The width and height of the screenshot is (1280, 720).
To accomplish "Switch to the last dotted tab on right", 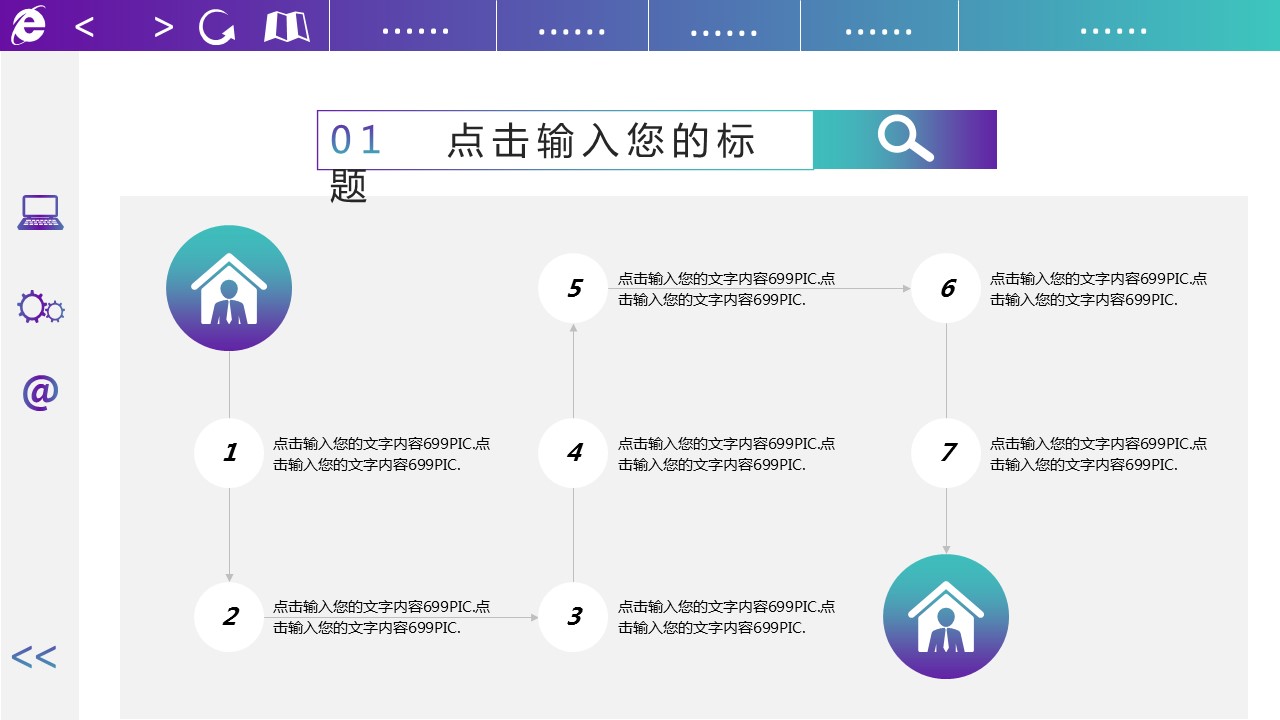I will pyautogui.click(x=1114, y=30).
